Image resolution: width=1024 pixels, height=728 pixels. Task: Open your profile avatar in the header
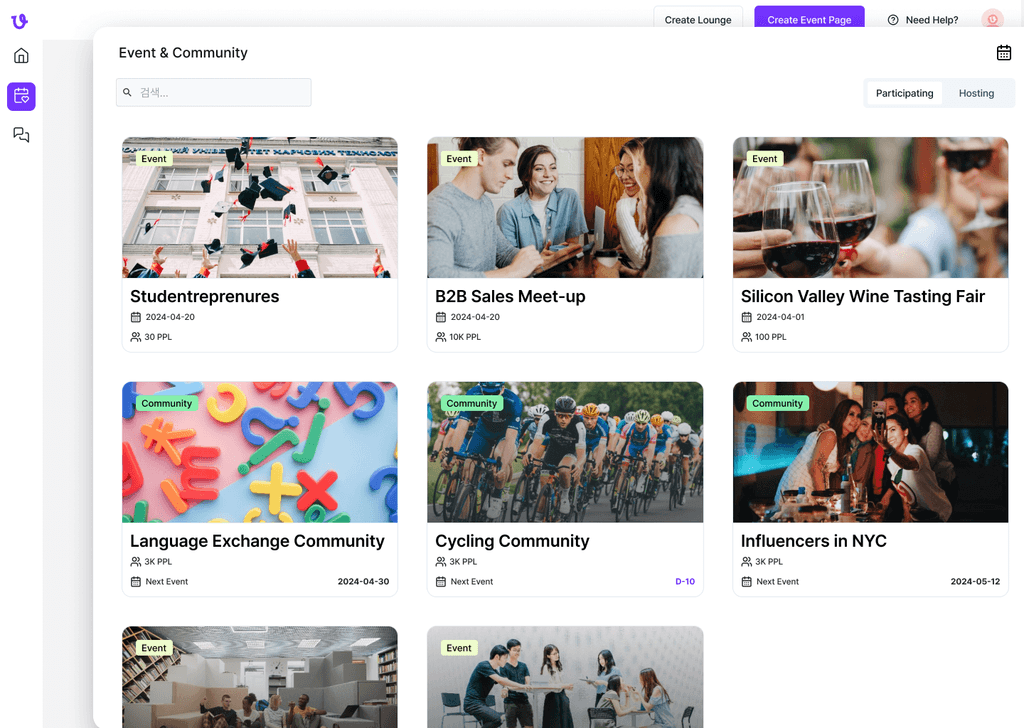tap(992, 19)
